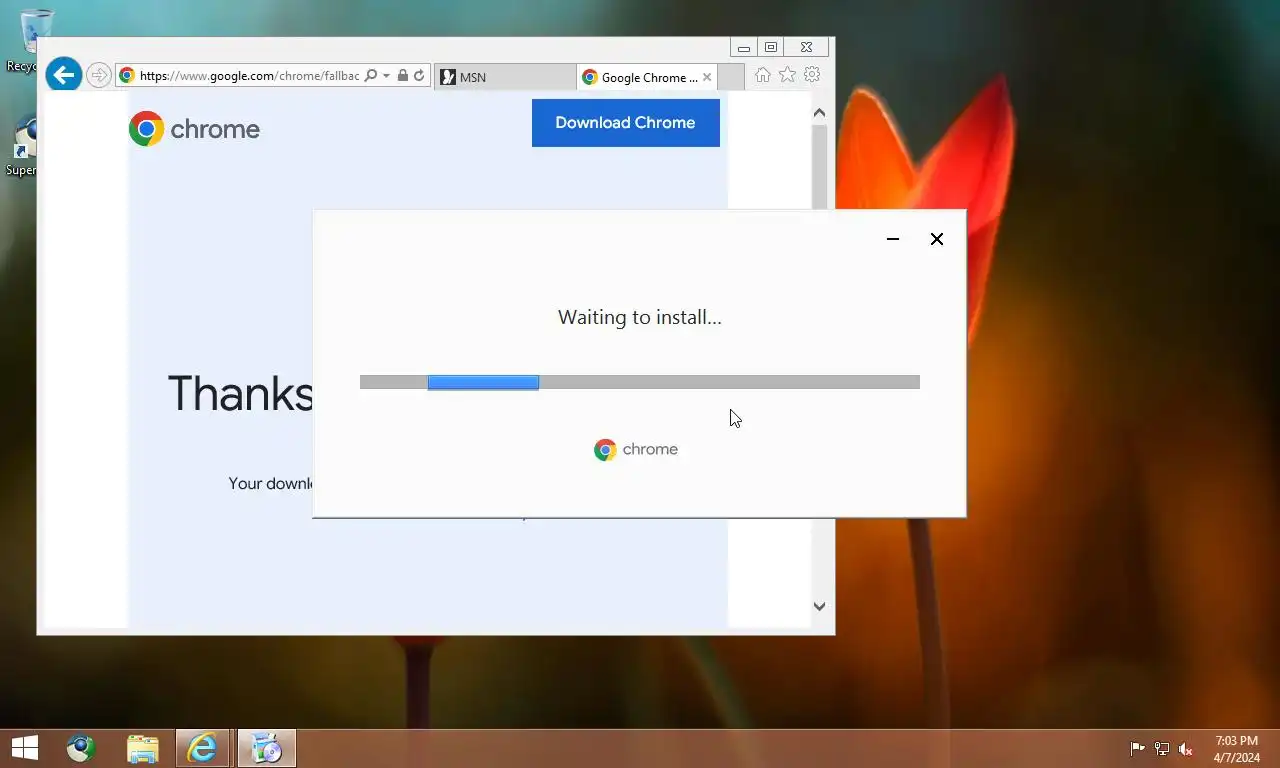Click the search magnifier in address bar
Screen dimensions: 1280x768
[371, 76]
